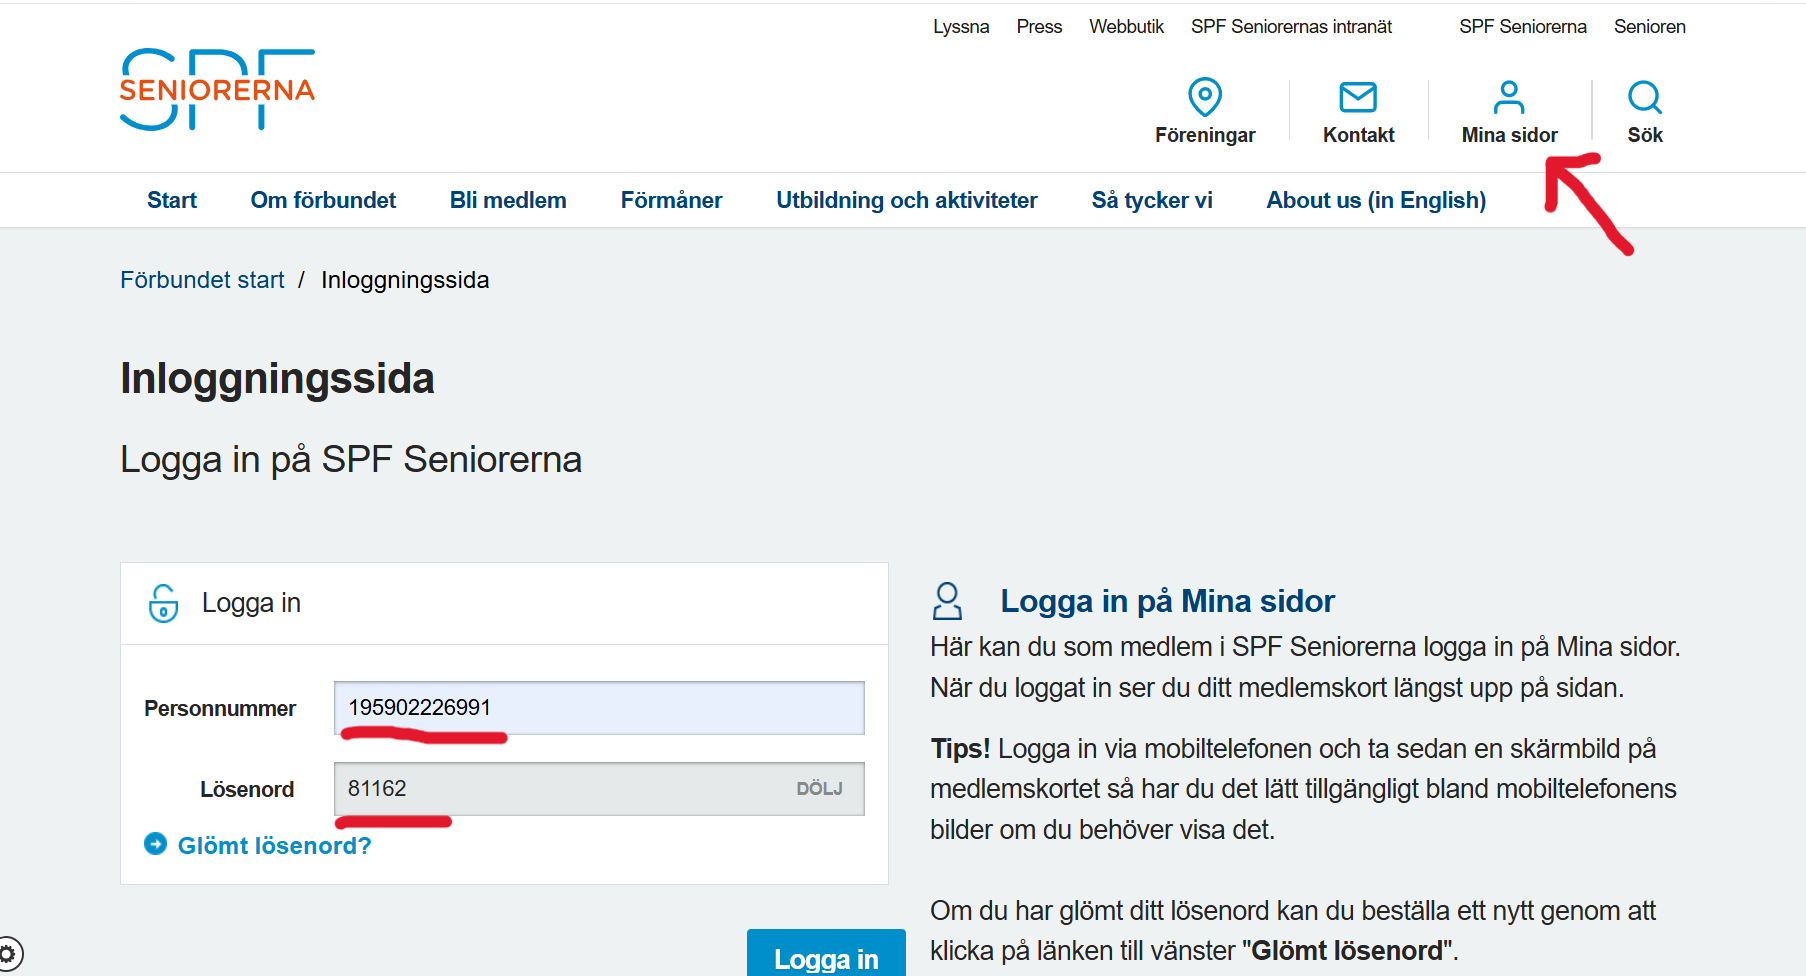
Task: Click the Sök magnifier icon
Action: pyautogui.click(x=1645, y=97)
